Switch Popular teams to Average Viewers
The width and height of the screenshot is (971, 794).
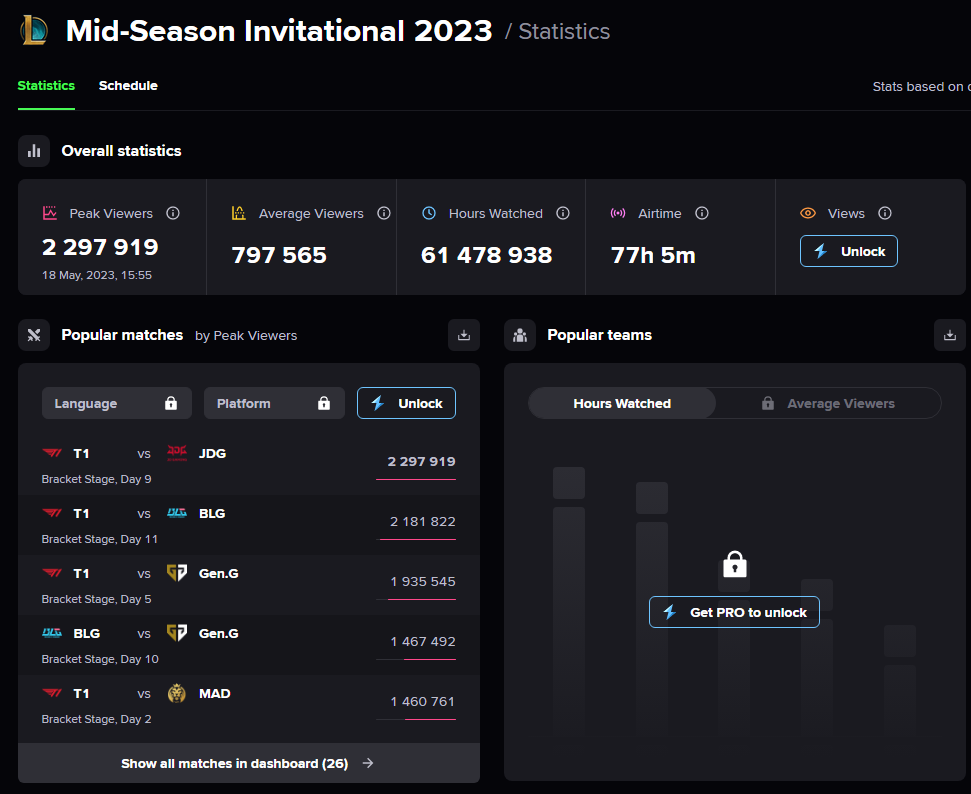click(829, 403)
